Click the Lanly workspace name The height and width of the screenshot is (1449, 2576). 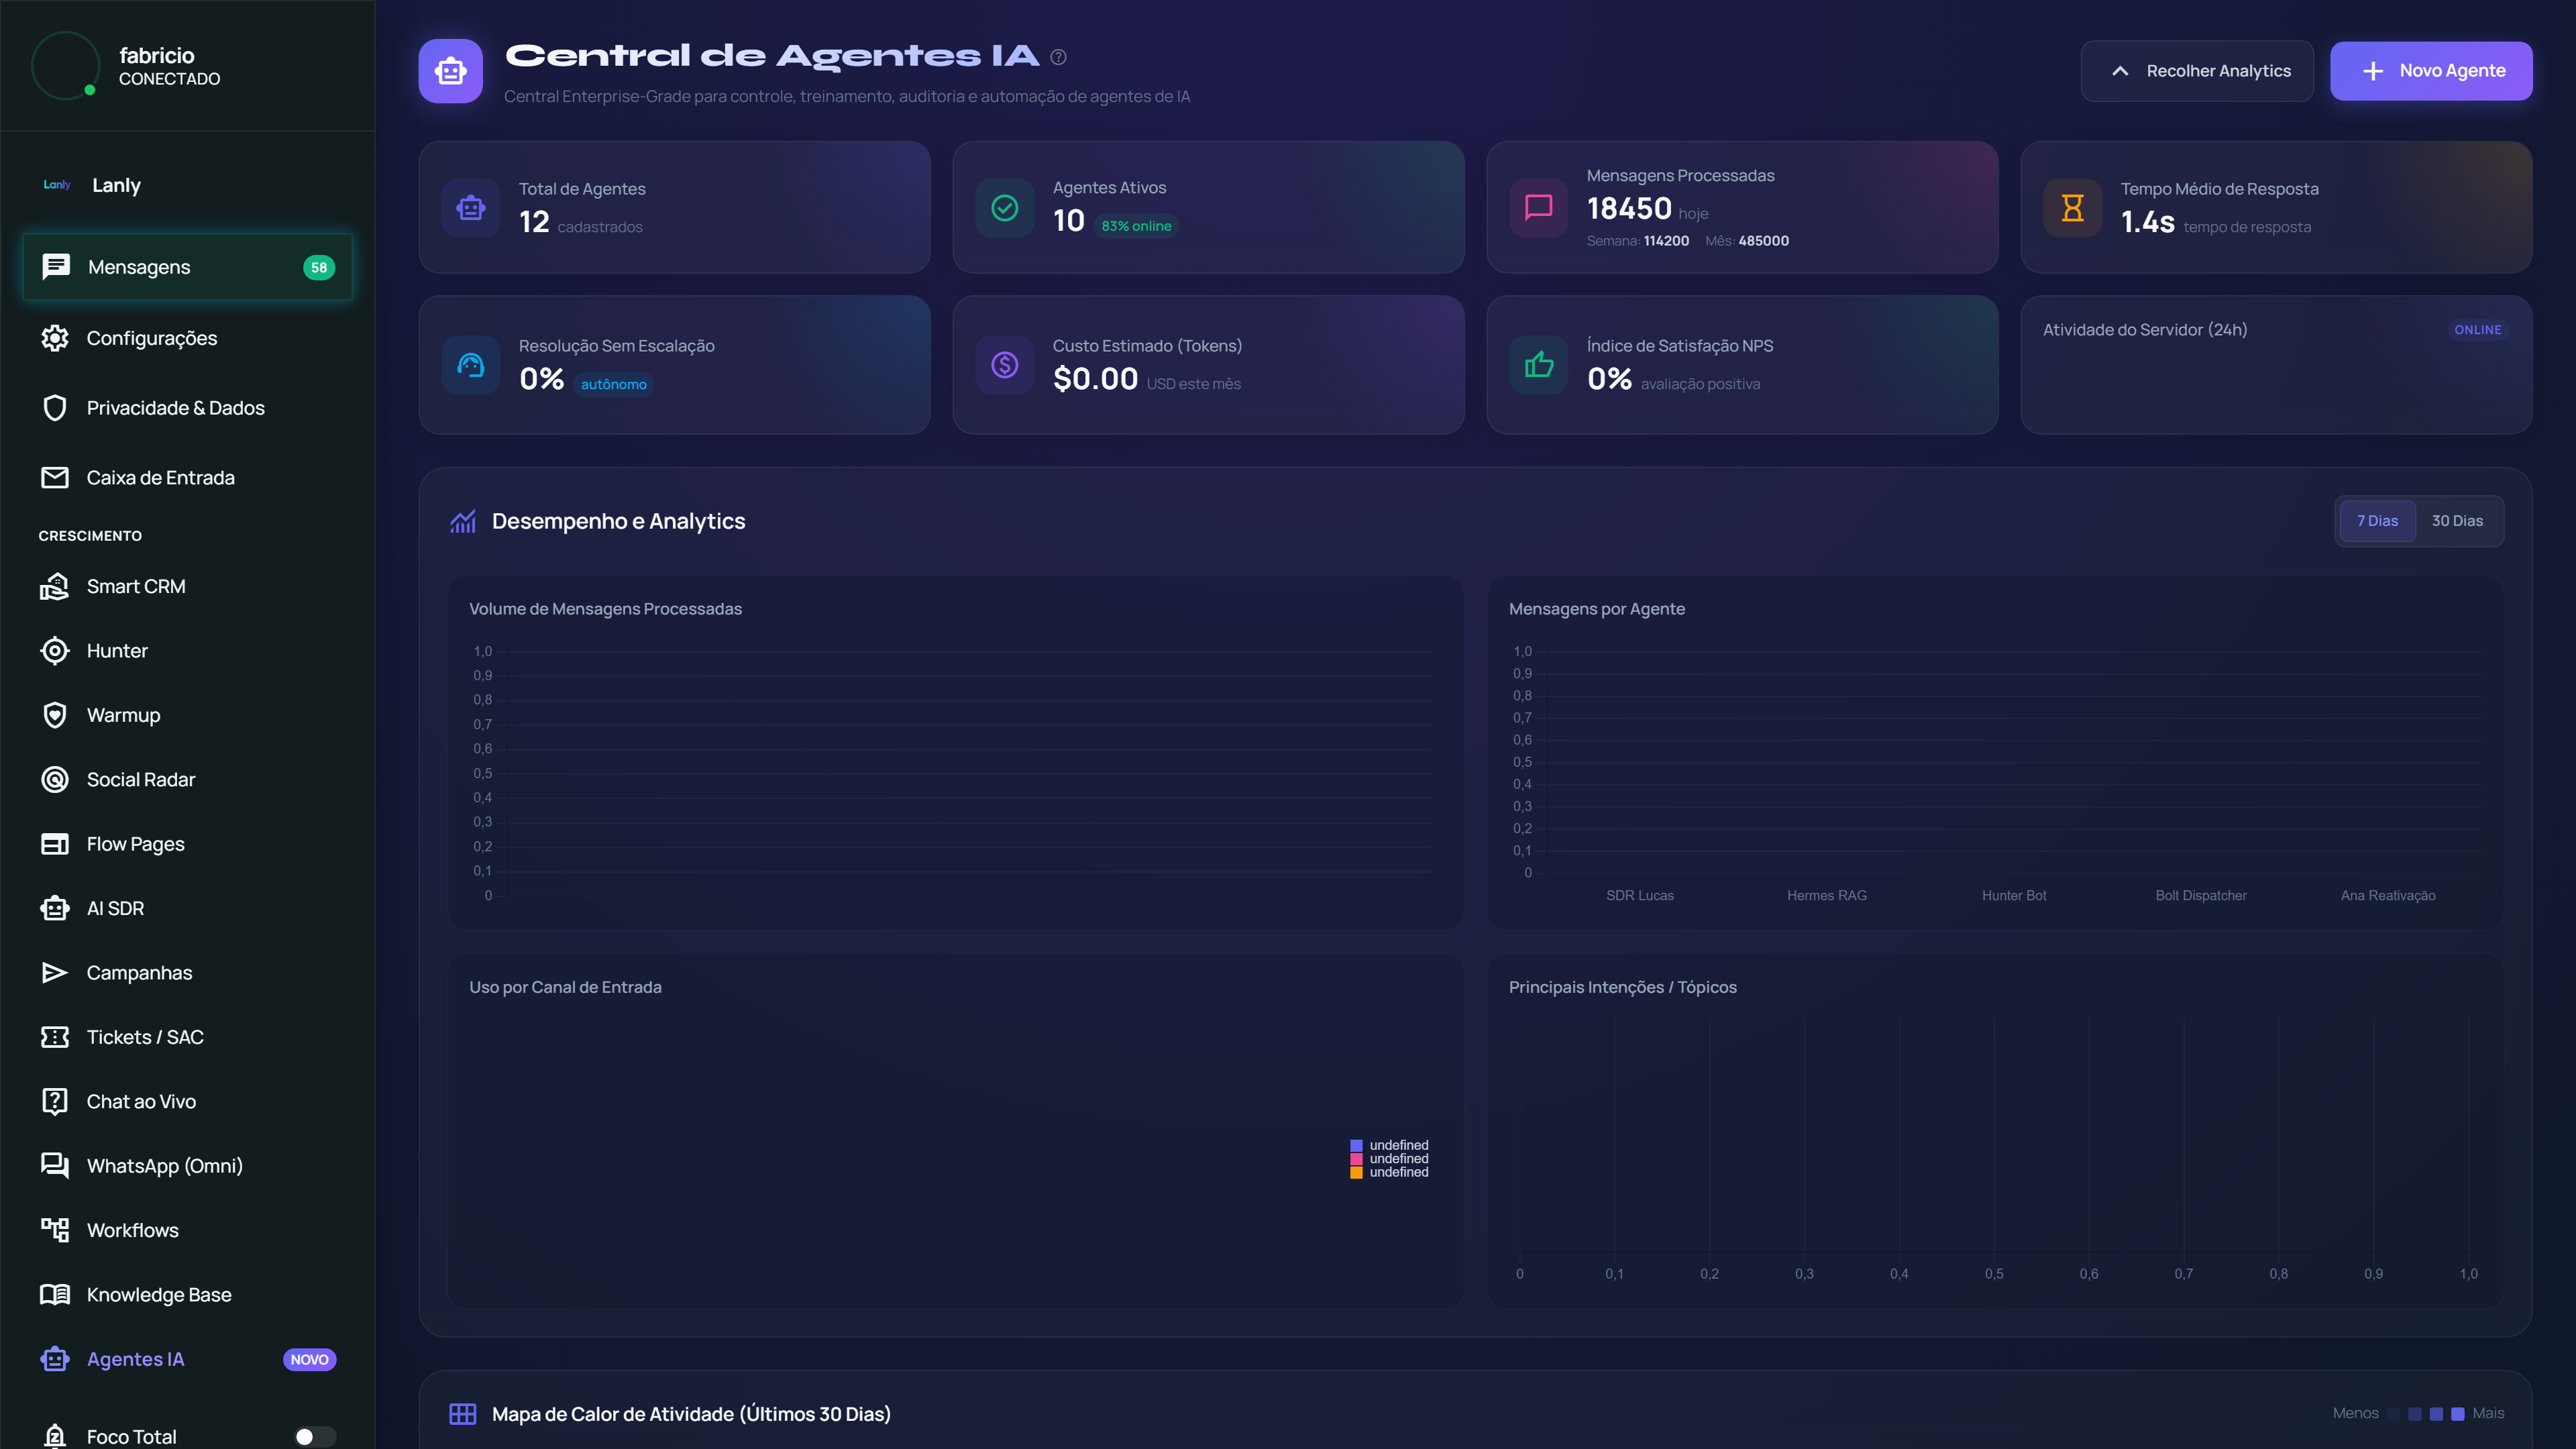[x=116, y=185]
